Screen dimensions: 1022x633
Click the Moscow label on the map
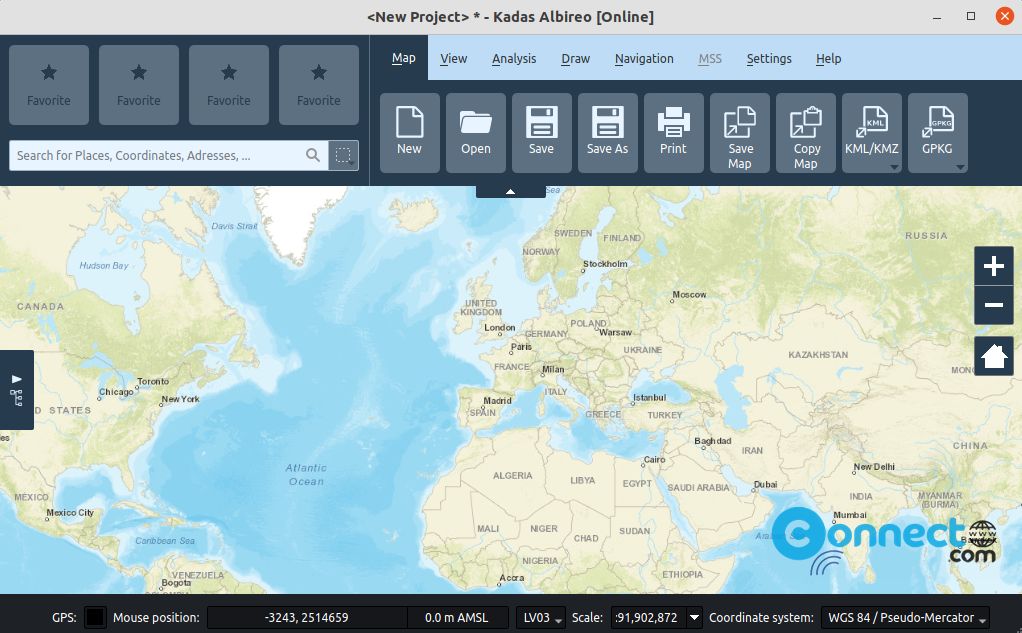(689, 295)
